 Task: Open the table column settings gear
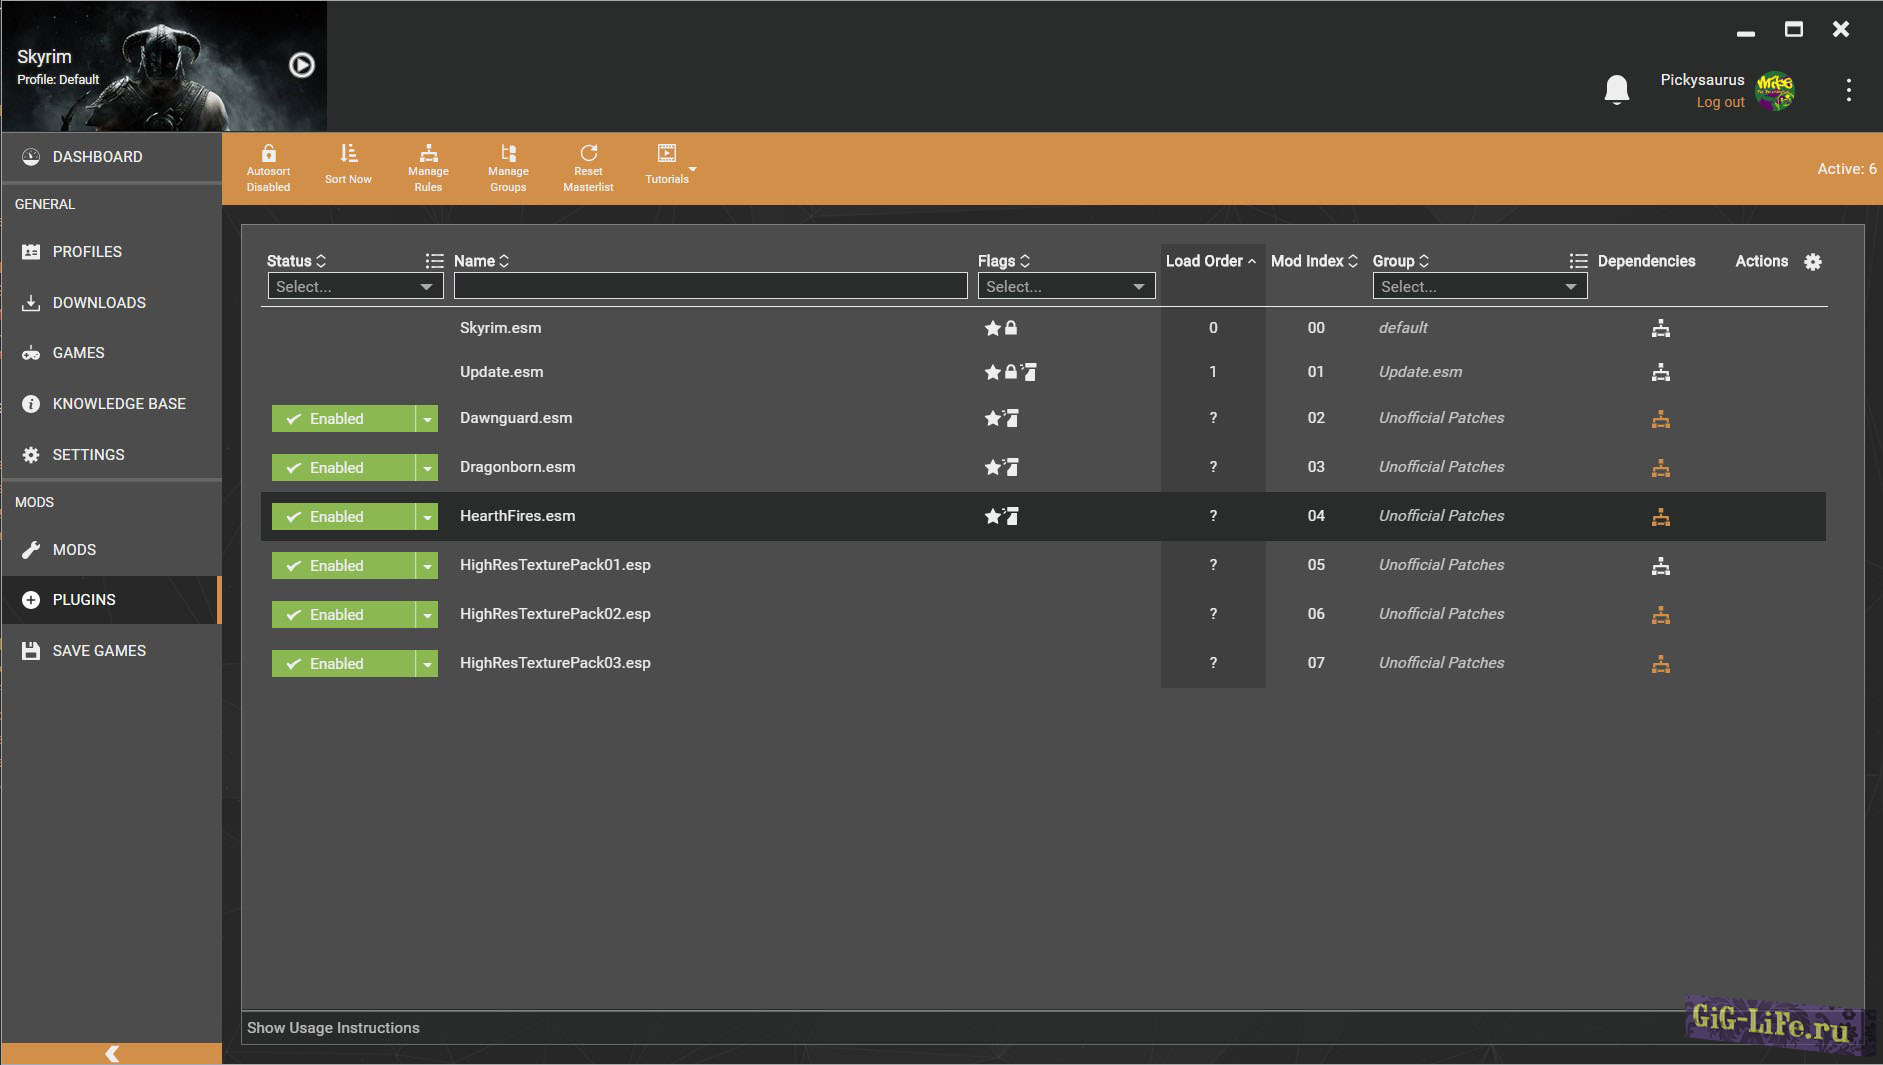pos(1812,262)
